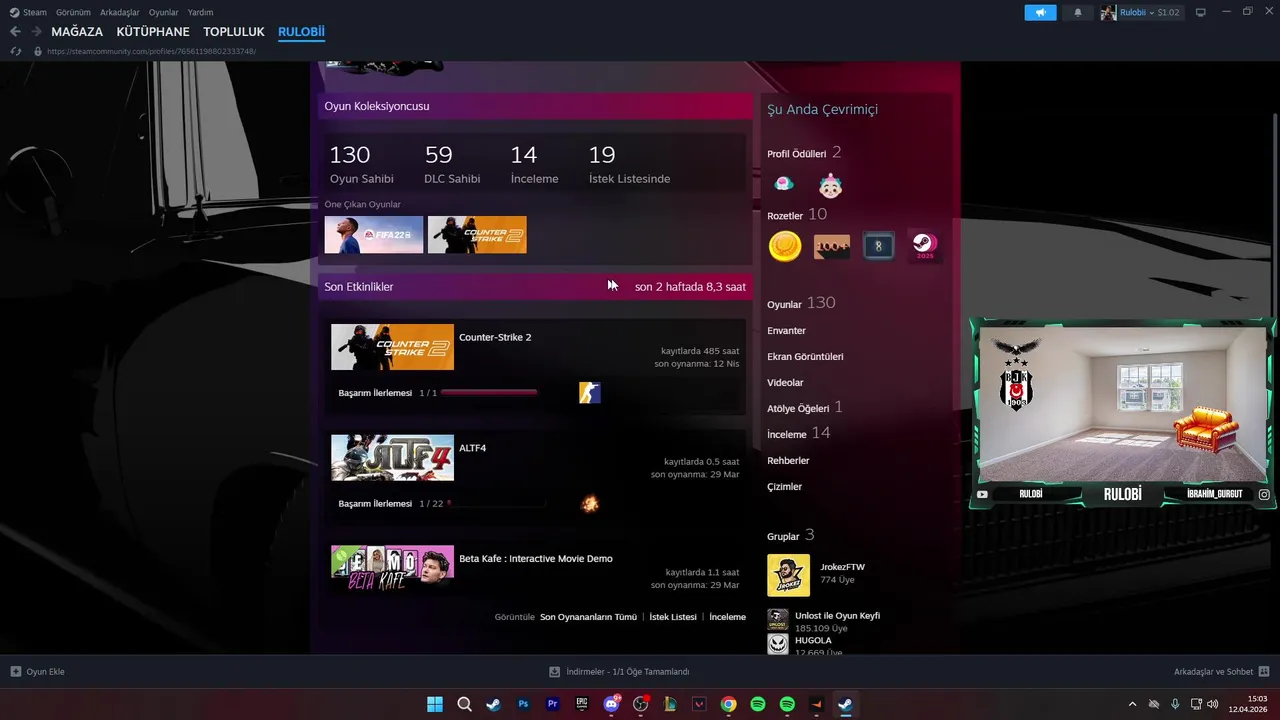Open the years of service badge numbered 8

click(879, 246)
